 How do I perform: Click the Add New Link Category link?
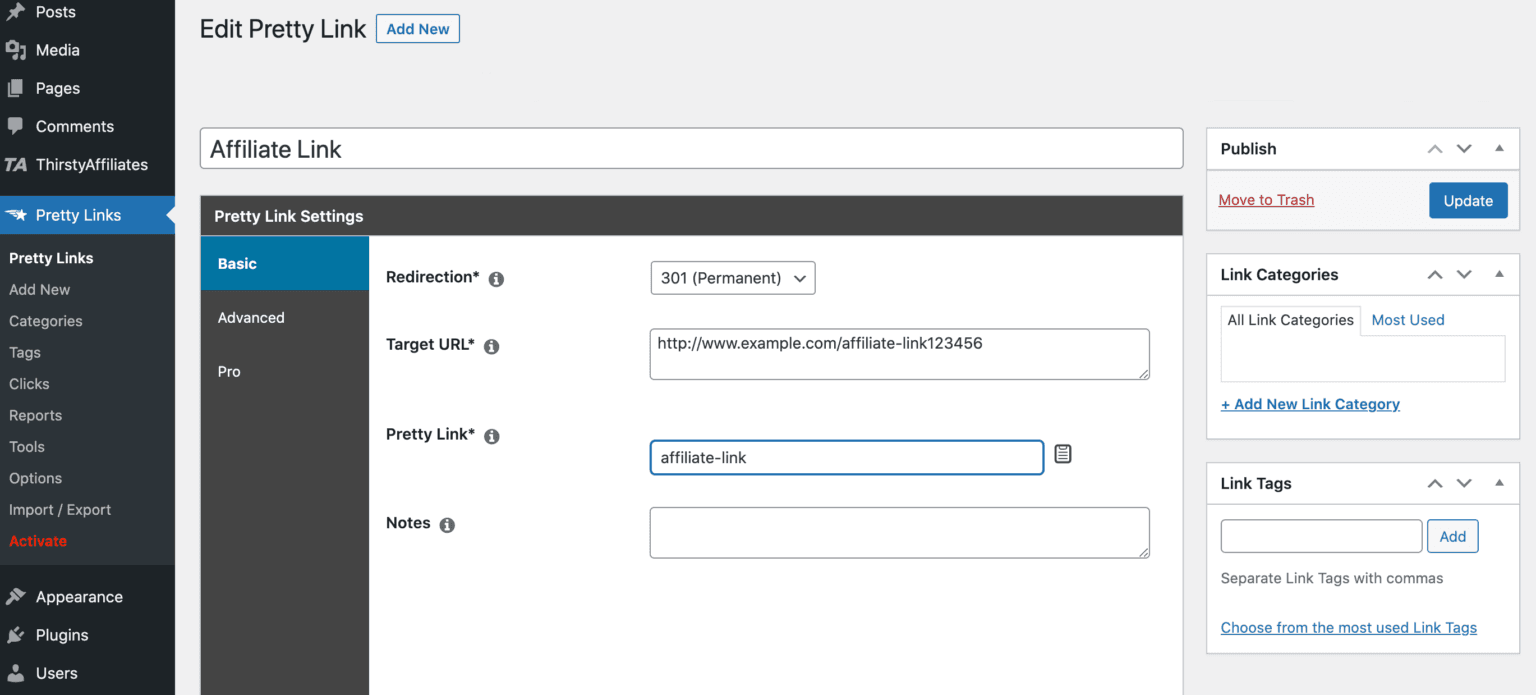point(1310,404)
